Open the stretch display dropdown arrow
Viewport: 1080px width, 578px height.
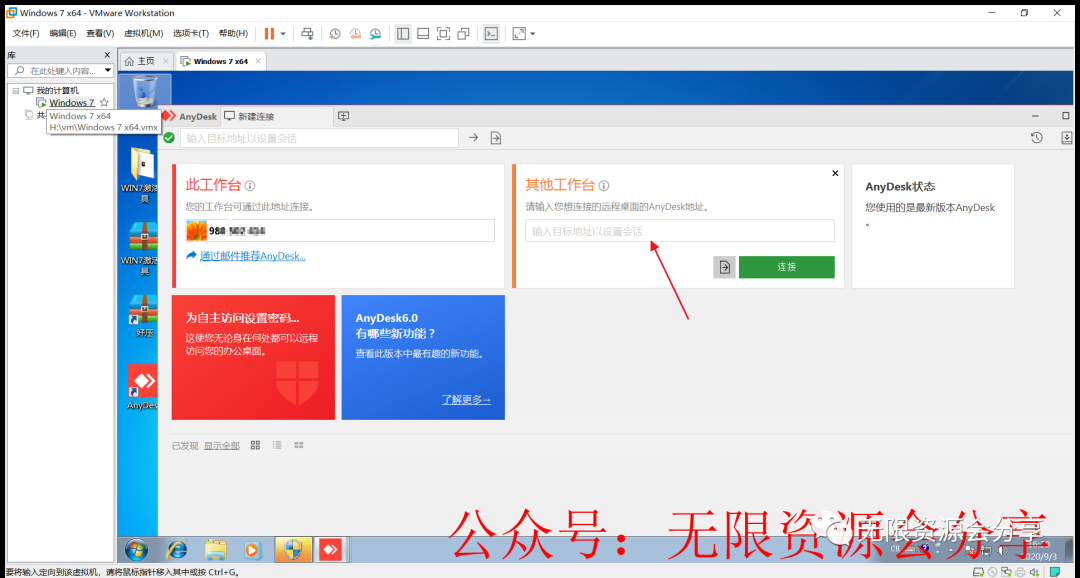click(x=532, y=33)
